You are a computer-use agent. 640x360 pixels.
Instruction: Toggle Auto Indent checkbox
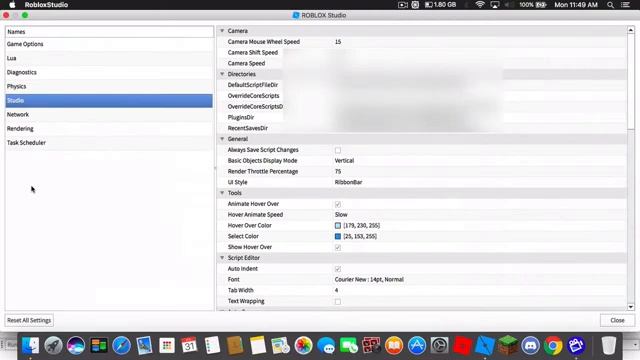pos(338,269)
